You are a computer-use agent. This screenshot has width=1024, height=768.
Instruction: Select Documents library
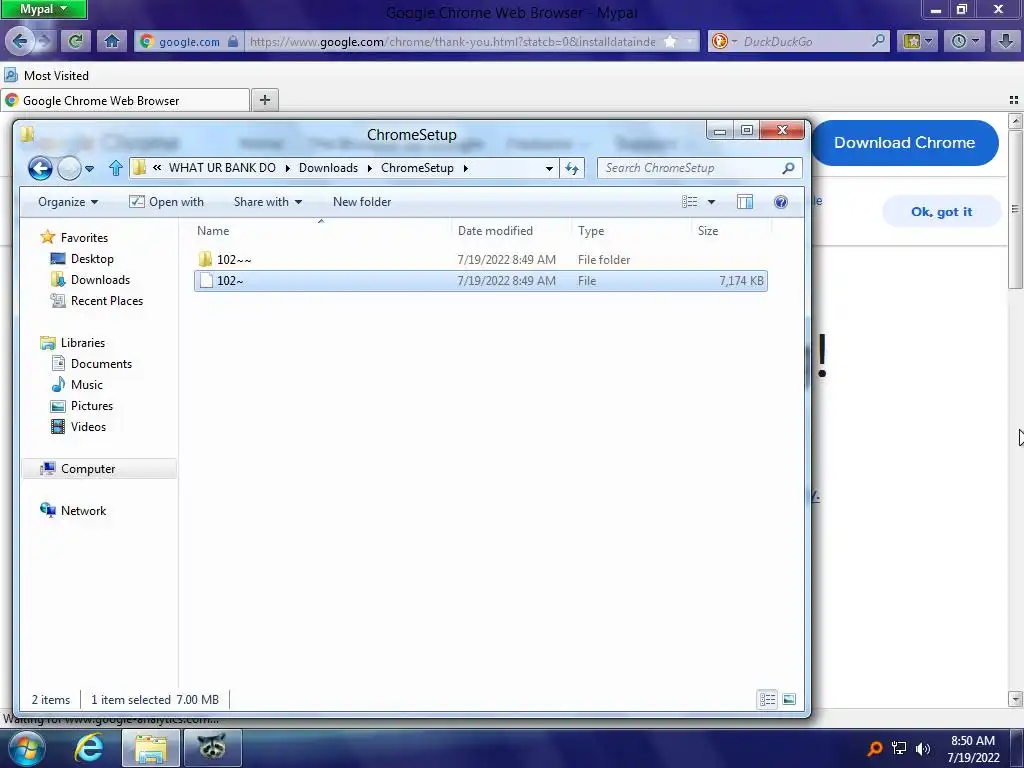tap(101, 364)
